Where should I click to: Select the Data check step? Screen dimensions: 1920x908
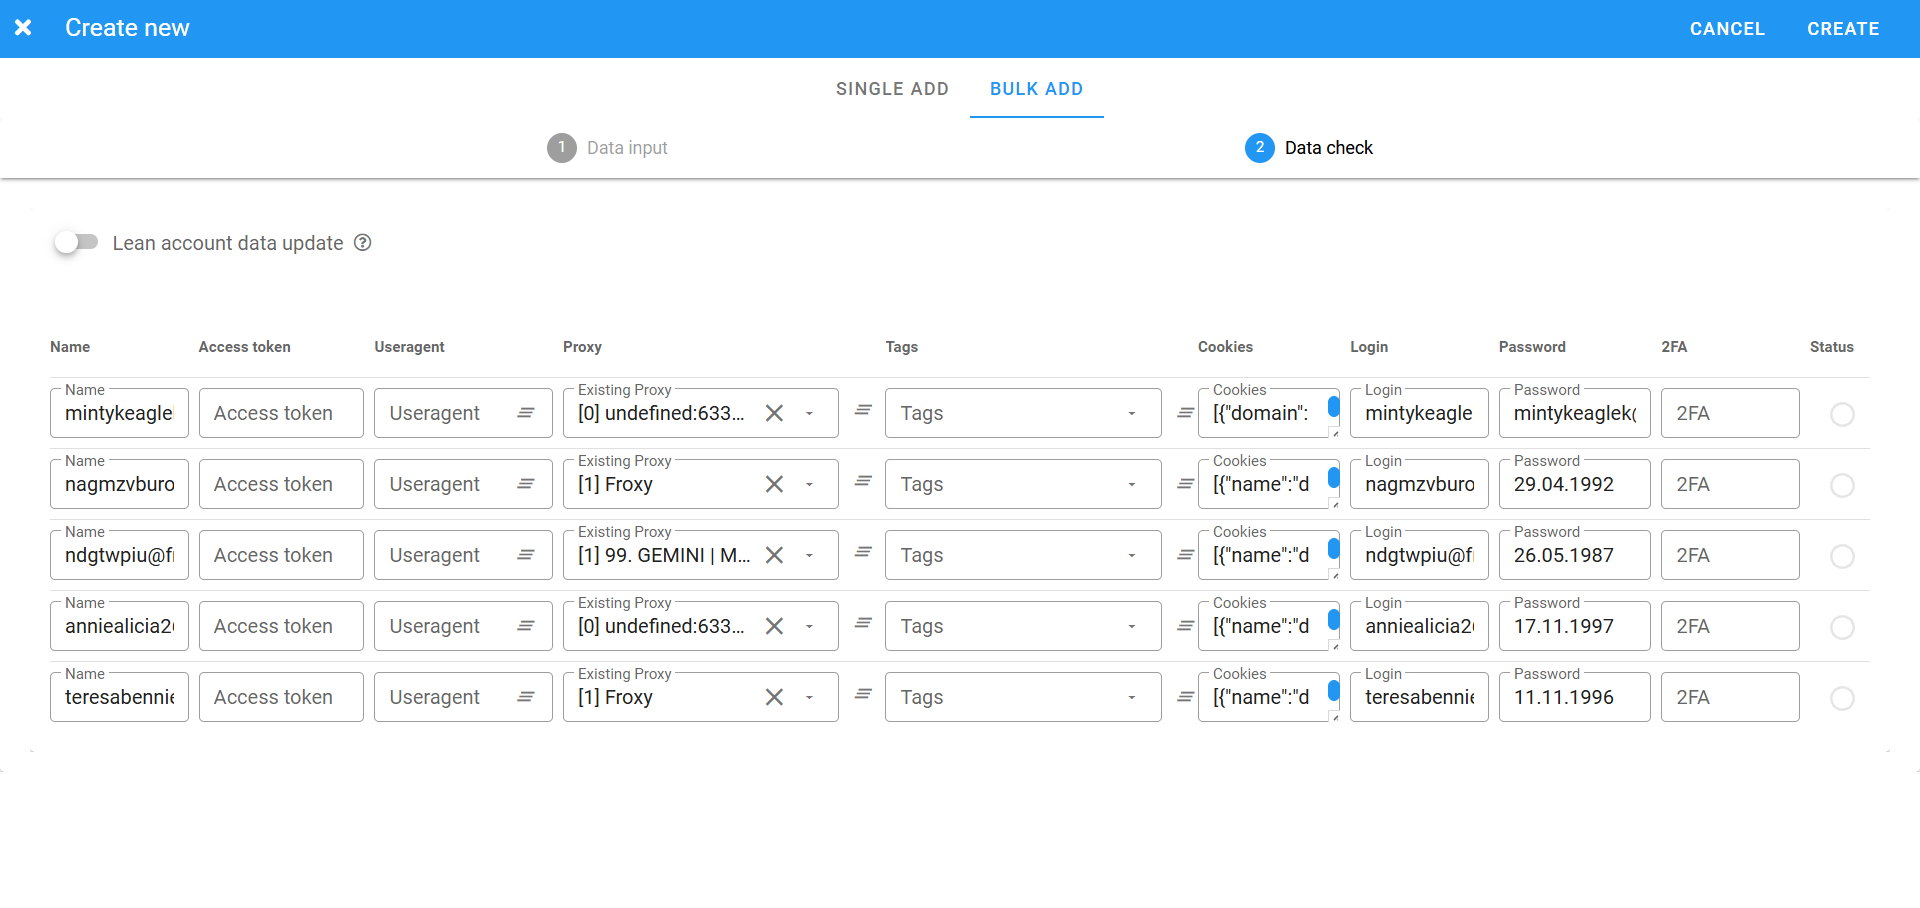point(1309,148)
